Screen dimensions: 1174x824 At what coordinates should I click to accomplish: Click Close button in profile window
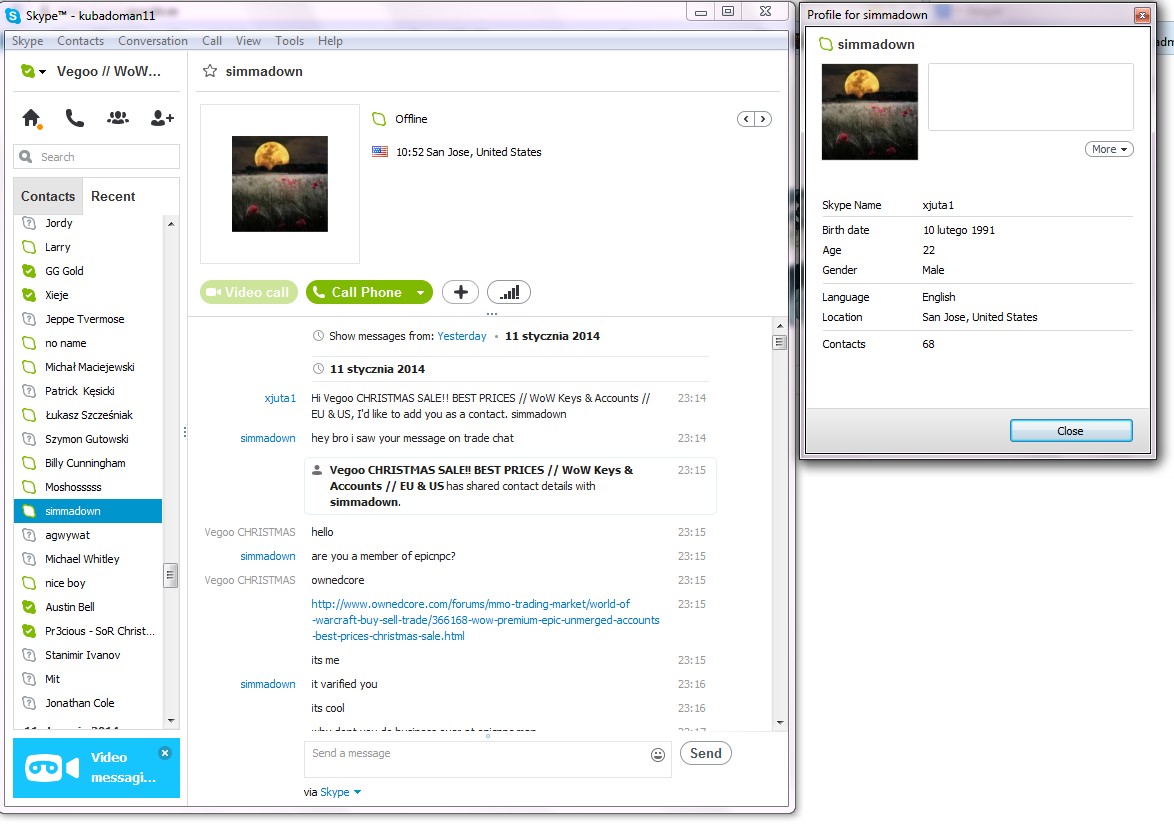click(x=1071, y=430)
